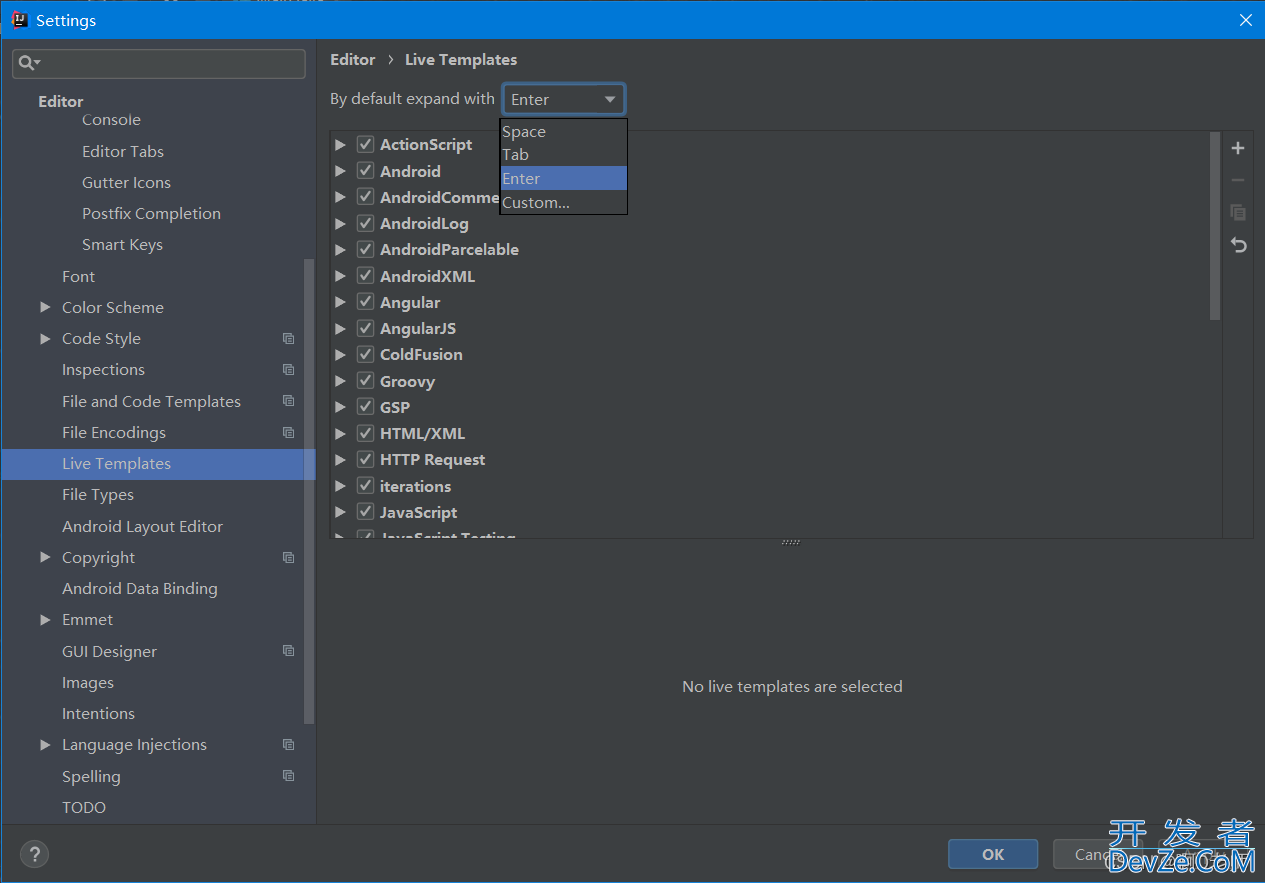Expand the AngularJS template group
The image size is (1265, 883).
341,329
